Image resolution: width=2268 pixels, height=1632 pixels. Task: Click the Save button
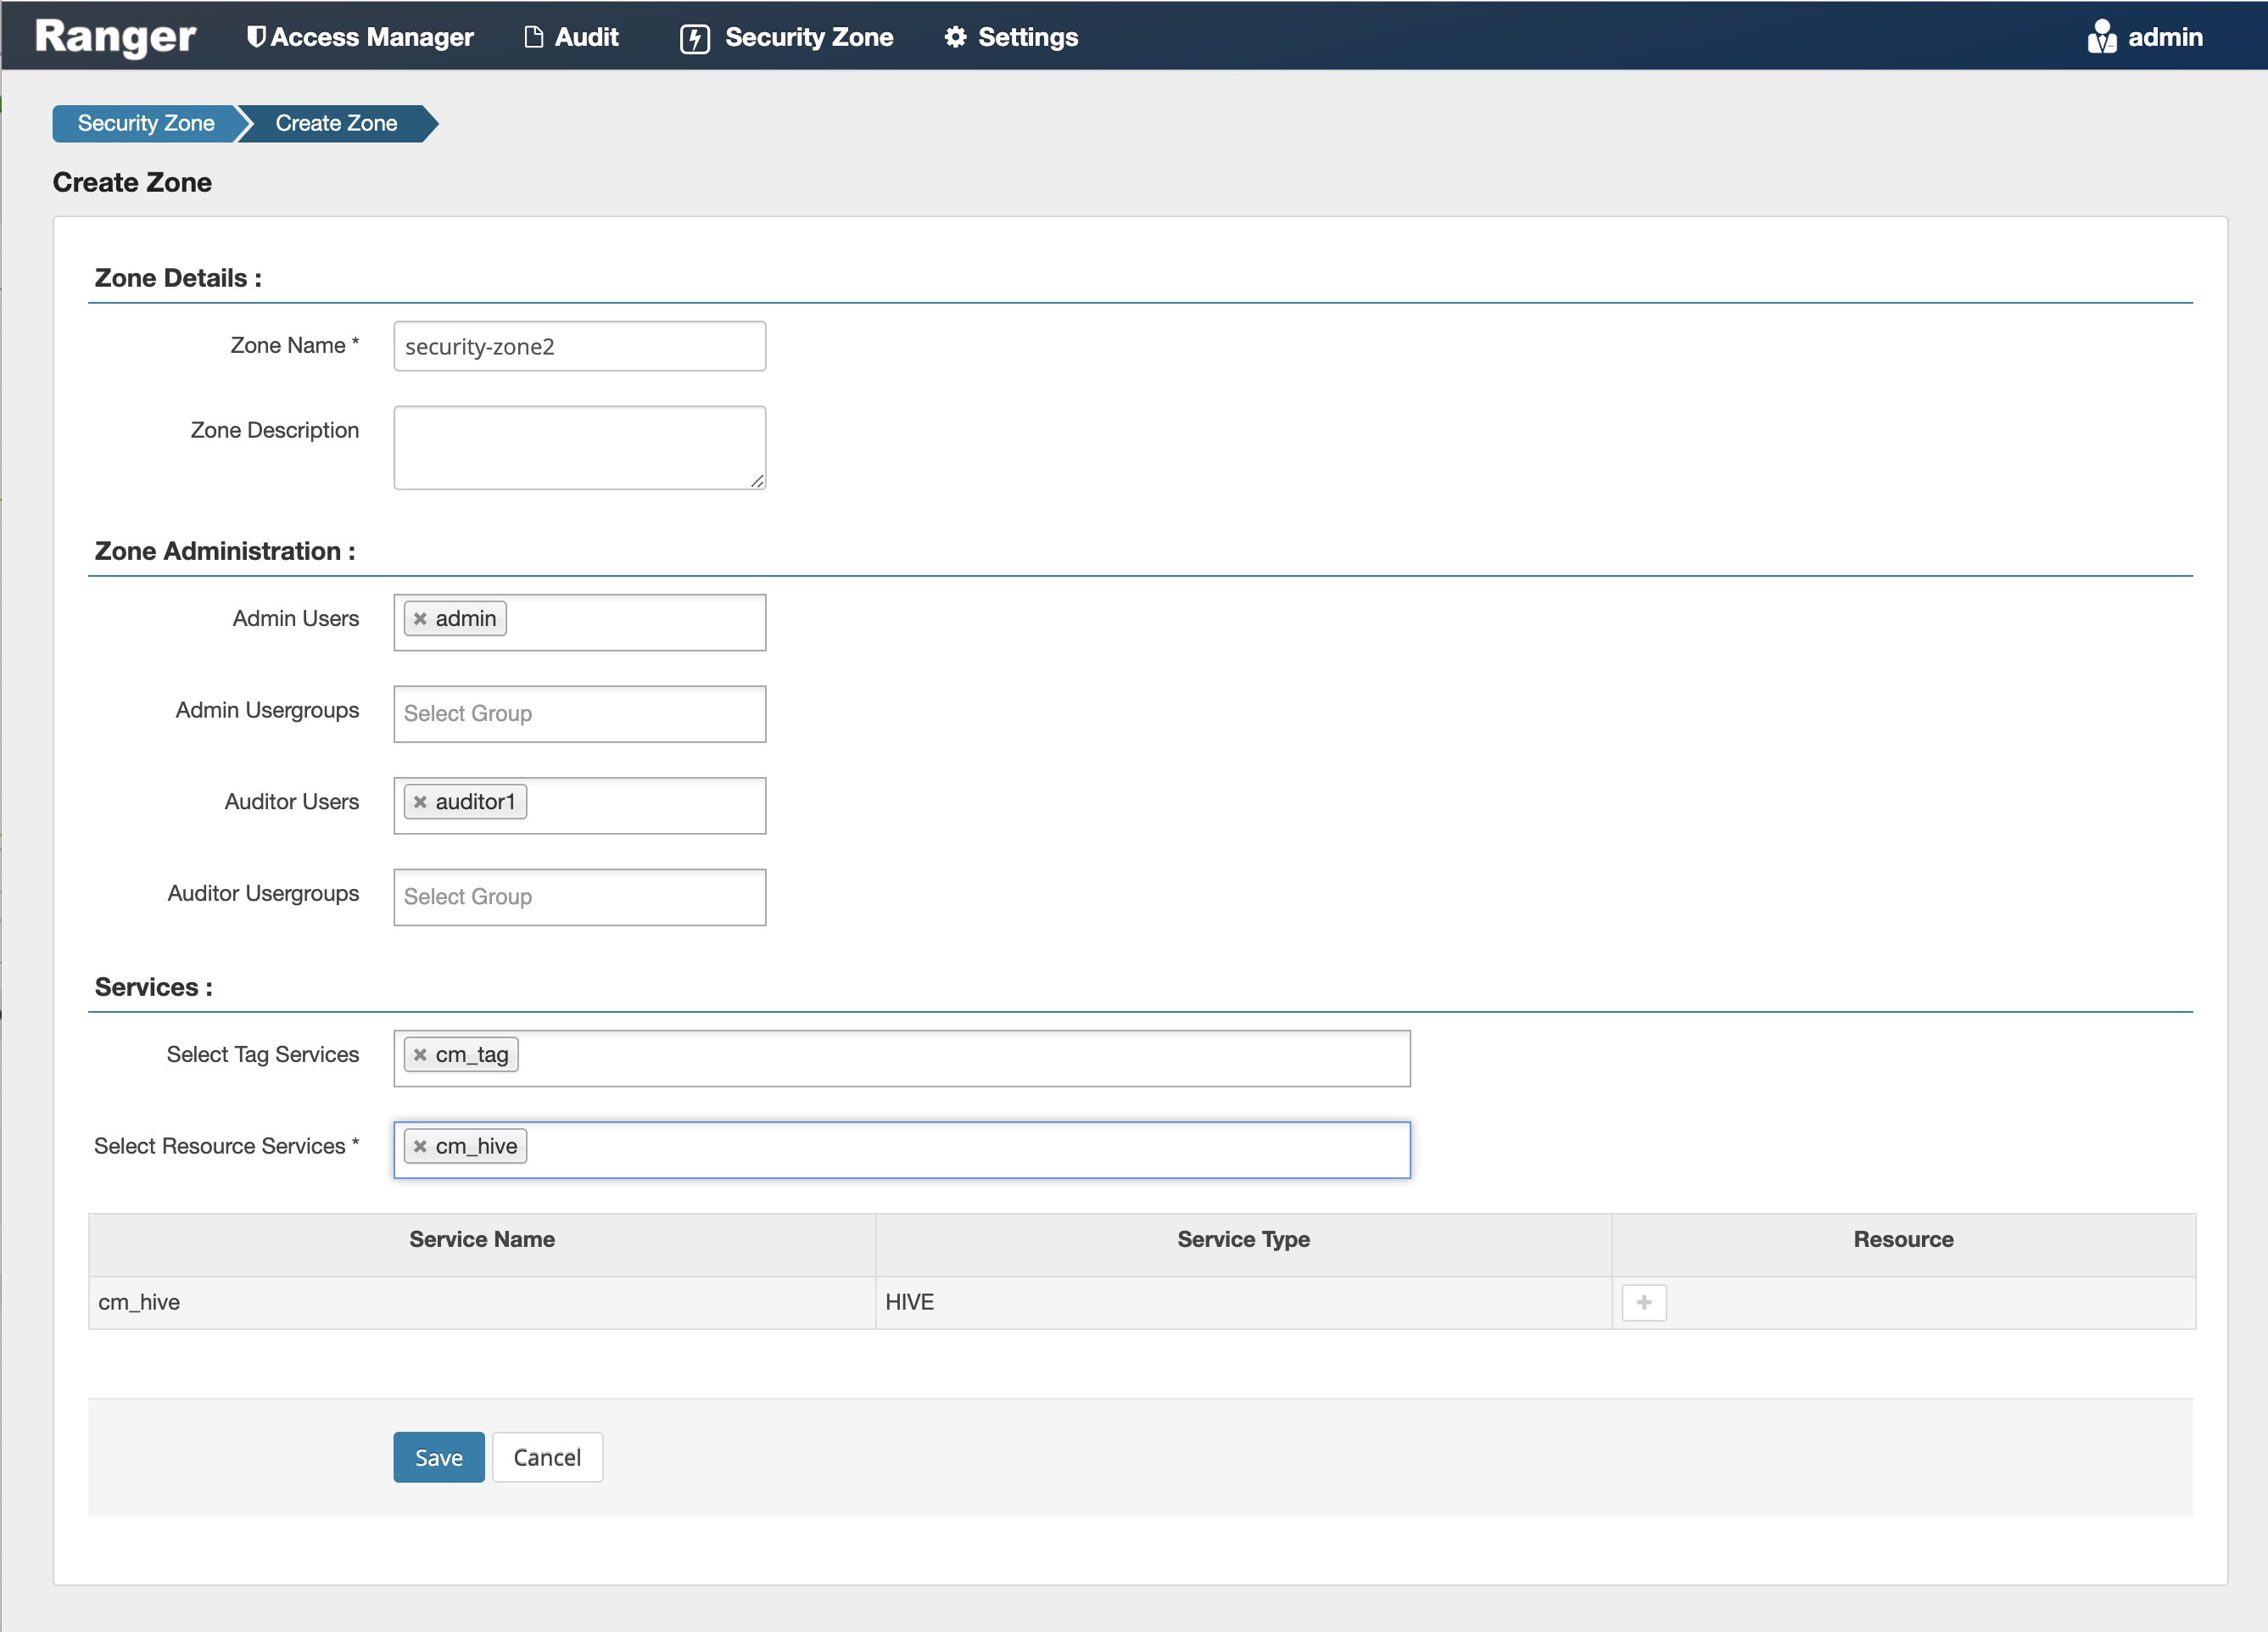click(438, 1457)
